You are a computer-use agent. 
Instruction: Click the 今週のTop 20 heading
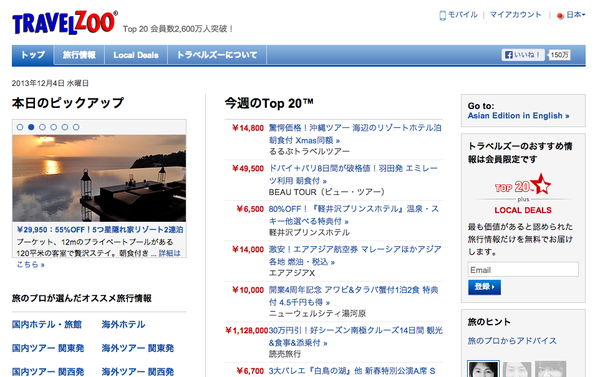[x=269, y=103]
